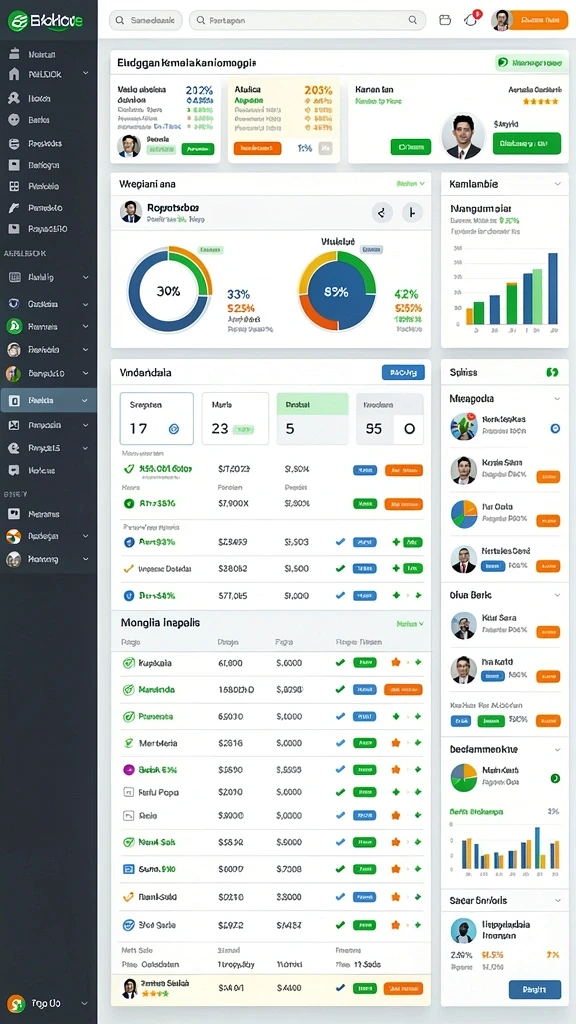Click the orange button in the 1680DHD row
Screen dimensions: 576x1024
point(404,689)
